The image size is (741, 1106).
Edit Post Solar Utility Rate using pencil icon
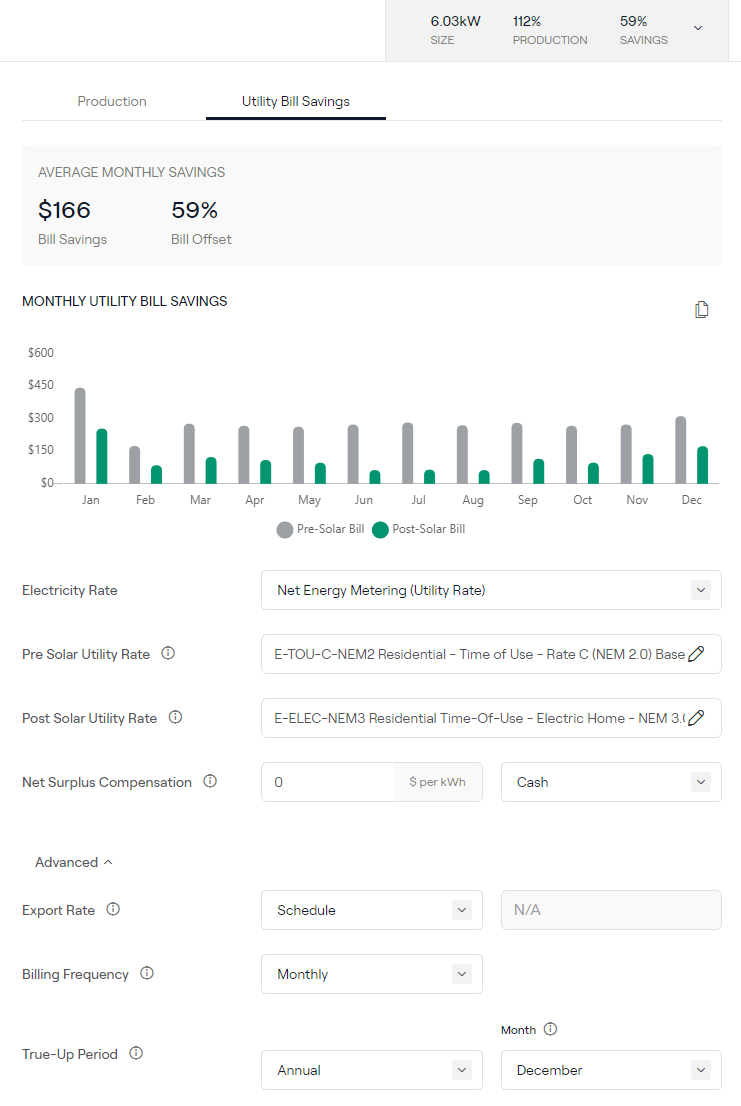697,718
